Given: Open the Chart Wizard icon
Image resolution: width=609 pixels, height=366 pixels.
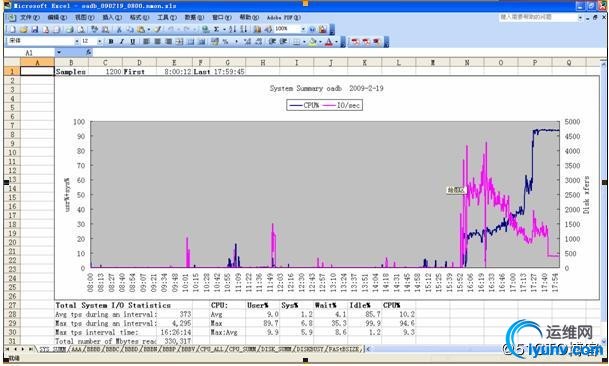Looking at the screenshot, I should [257, 29].
